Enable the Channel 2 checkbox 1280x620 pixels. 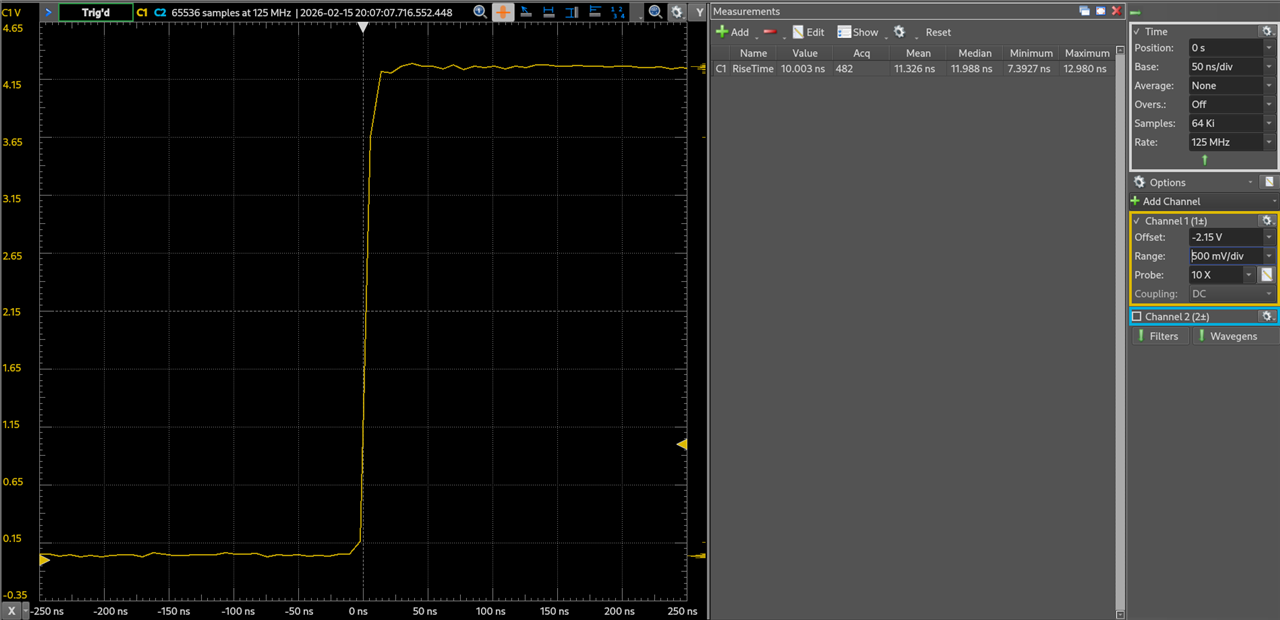click(1136, 317)
